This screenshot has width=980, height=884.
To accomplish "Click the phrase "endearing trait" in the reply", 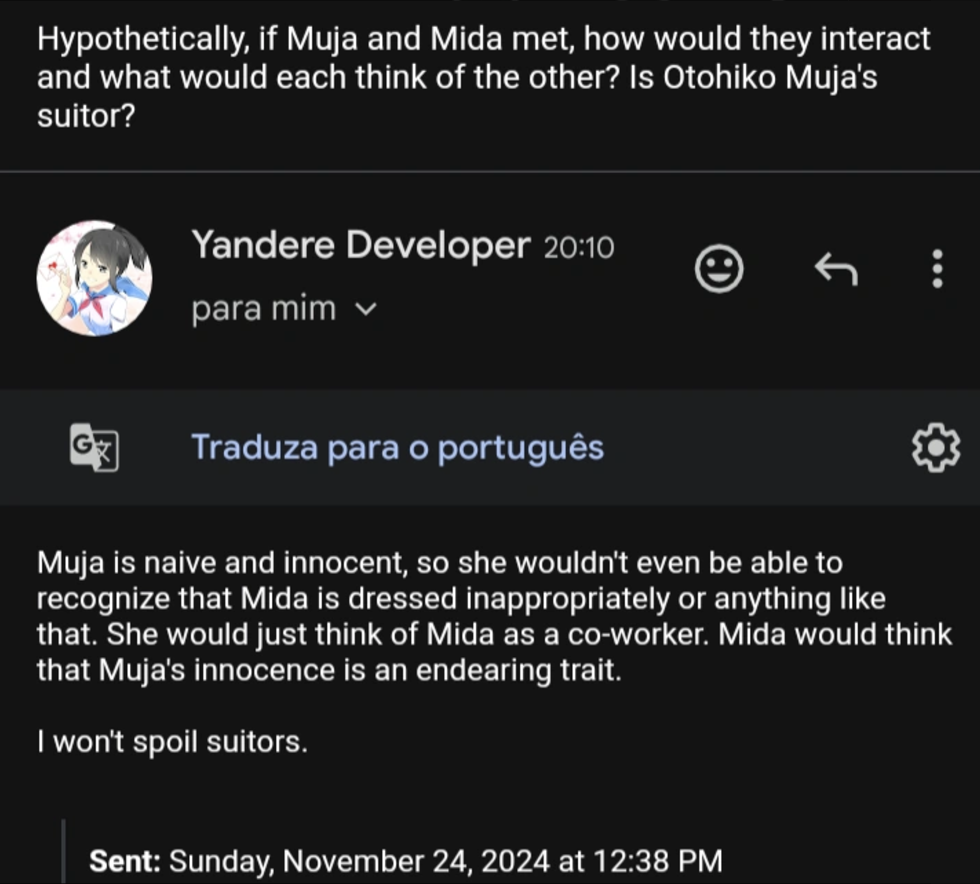I will click(x=519, y=670).
